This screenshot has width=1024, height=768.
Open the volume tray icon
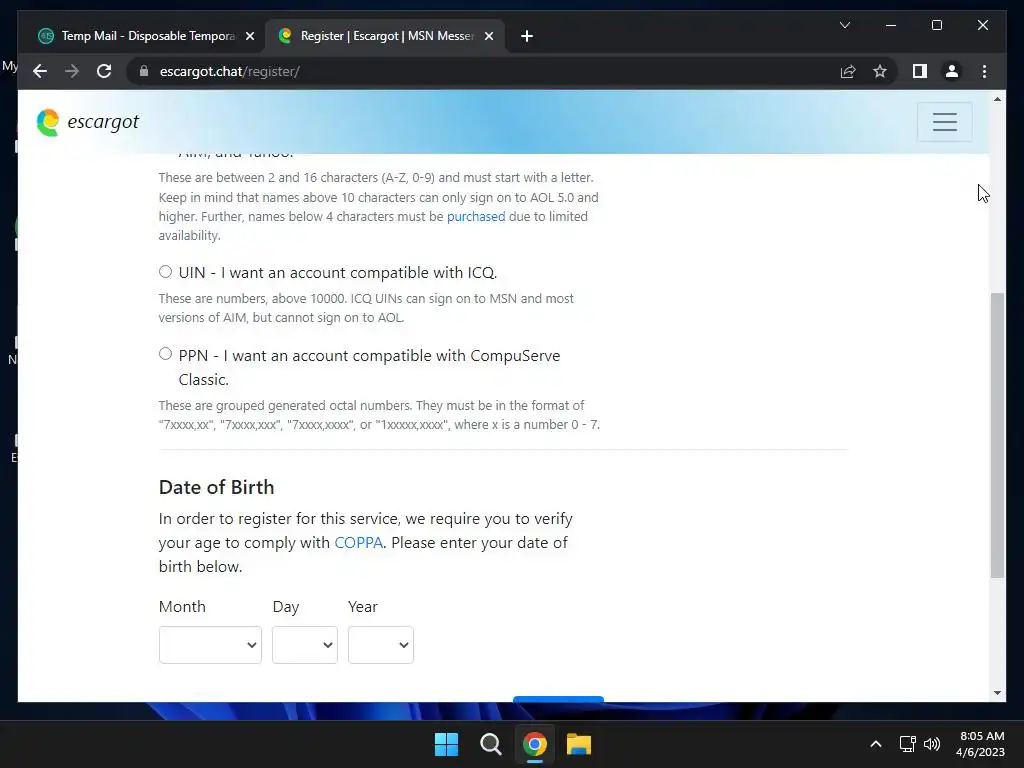tap(932, 744)
